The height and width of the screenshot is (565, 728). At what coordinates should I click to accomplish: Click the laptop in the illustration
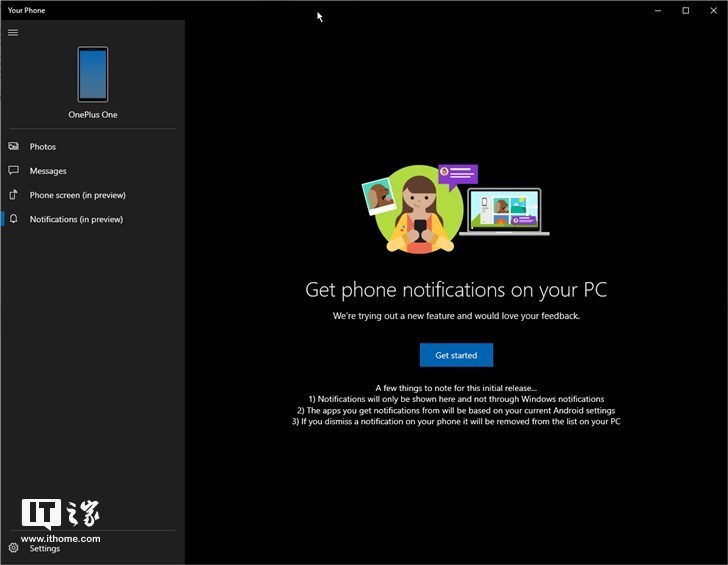pos(504,213)
